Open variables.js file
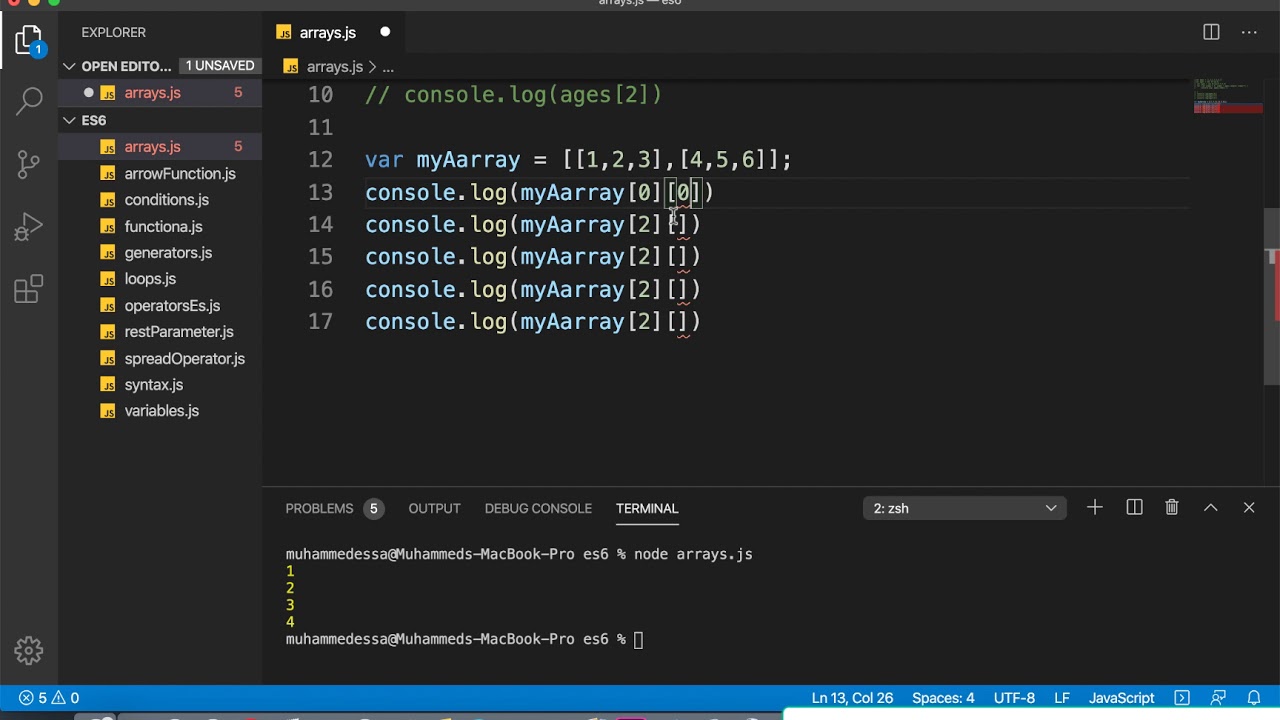 161,411
